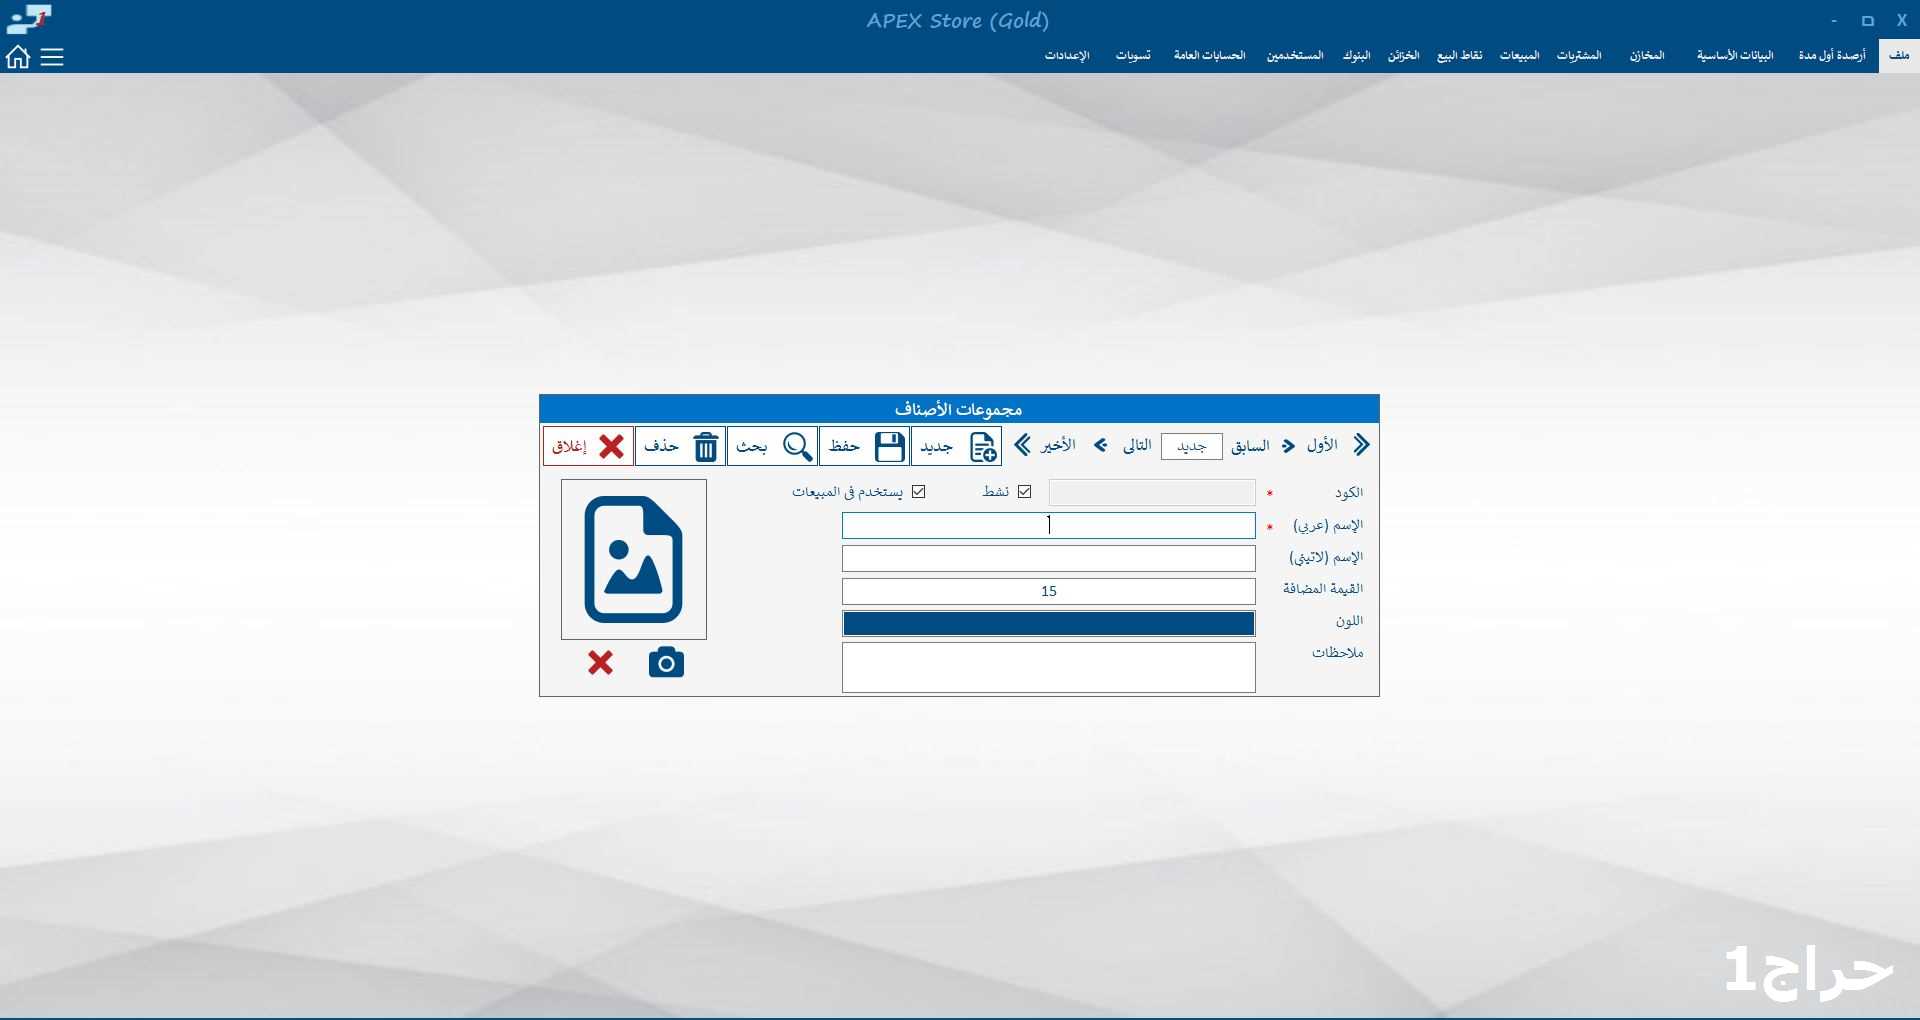The height and width of the screenshot is (1020, 1920).
Task: Click the save (حفظ) floppy disk icon
Action: coord(889,446)
